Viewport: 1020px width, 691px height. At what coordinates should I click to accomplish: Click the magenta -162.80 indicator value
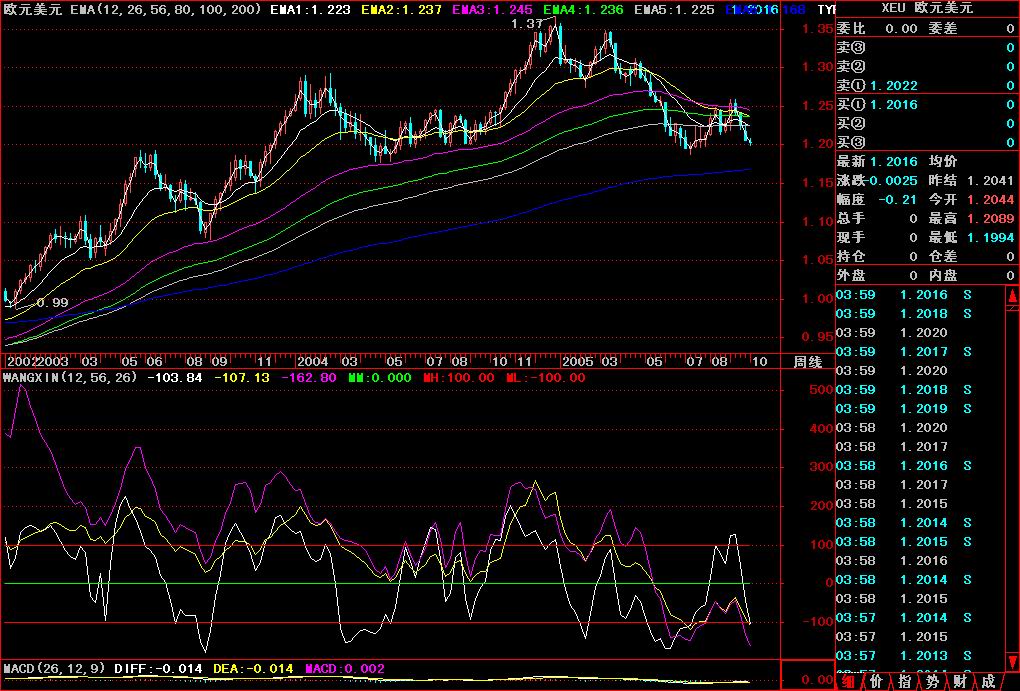pos(308,377)
